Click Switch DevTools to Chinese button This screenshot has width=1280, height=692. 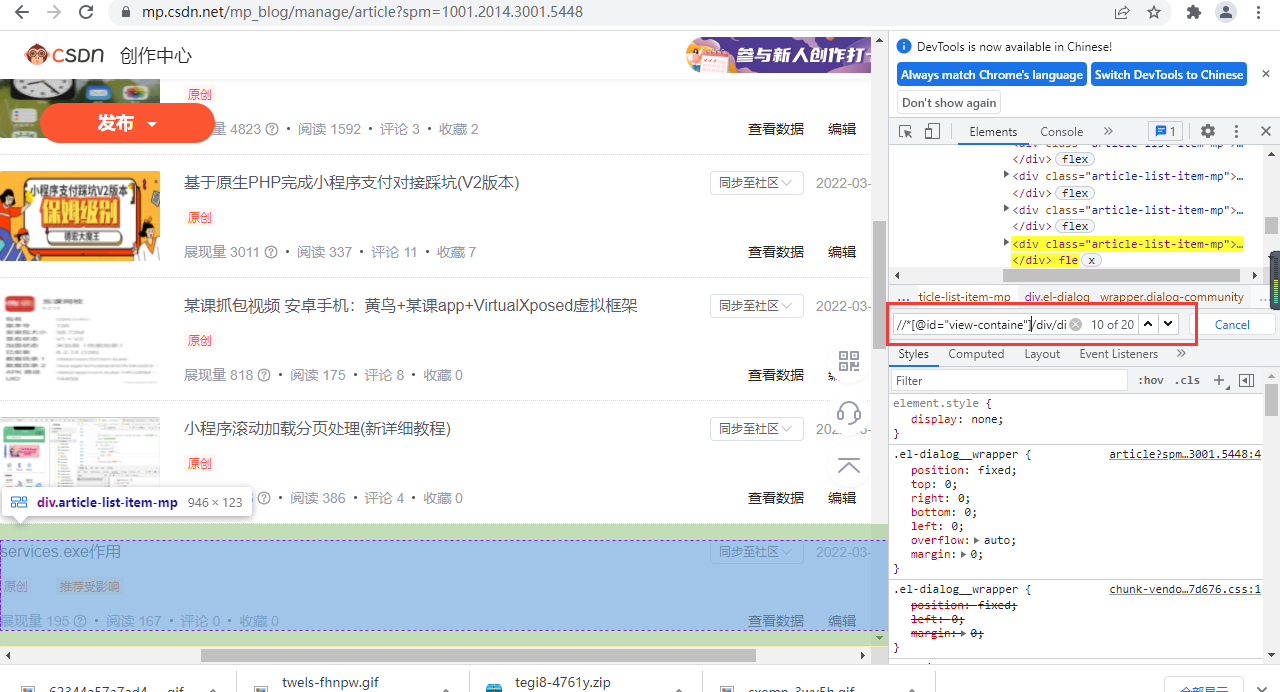click(x=1169, y=75)
